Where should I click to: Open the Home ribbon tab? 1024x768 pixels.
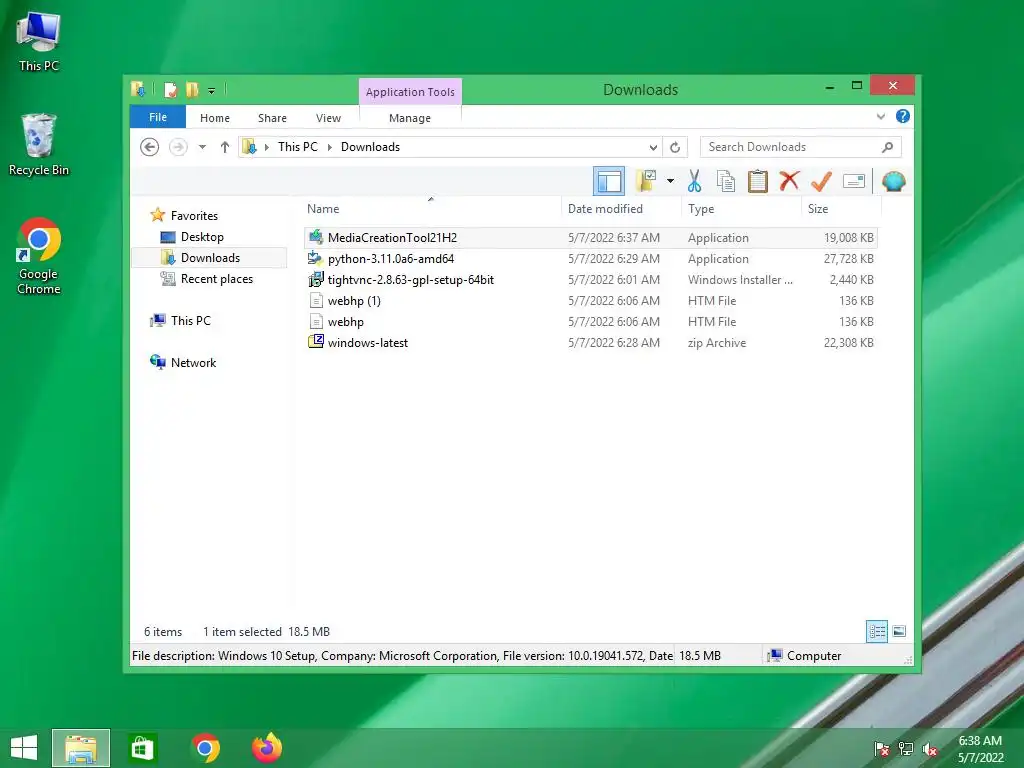[215, 118]
